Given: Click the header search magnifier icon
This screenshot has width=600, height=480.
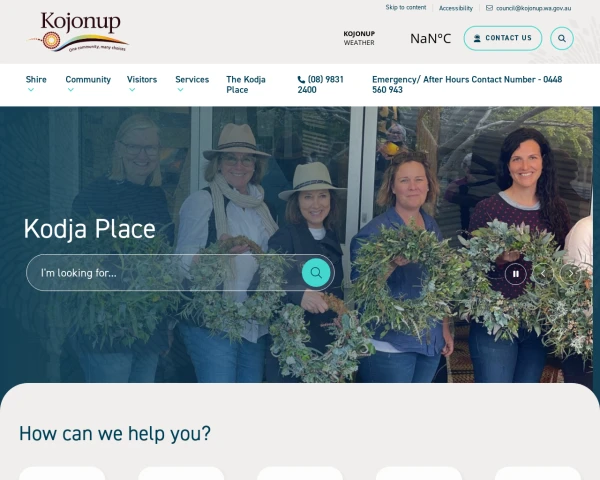Looking at the screenshot, I should 562,38.
